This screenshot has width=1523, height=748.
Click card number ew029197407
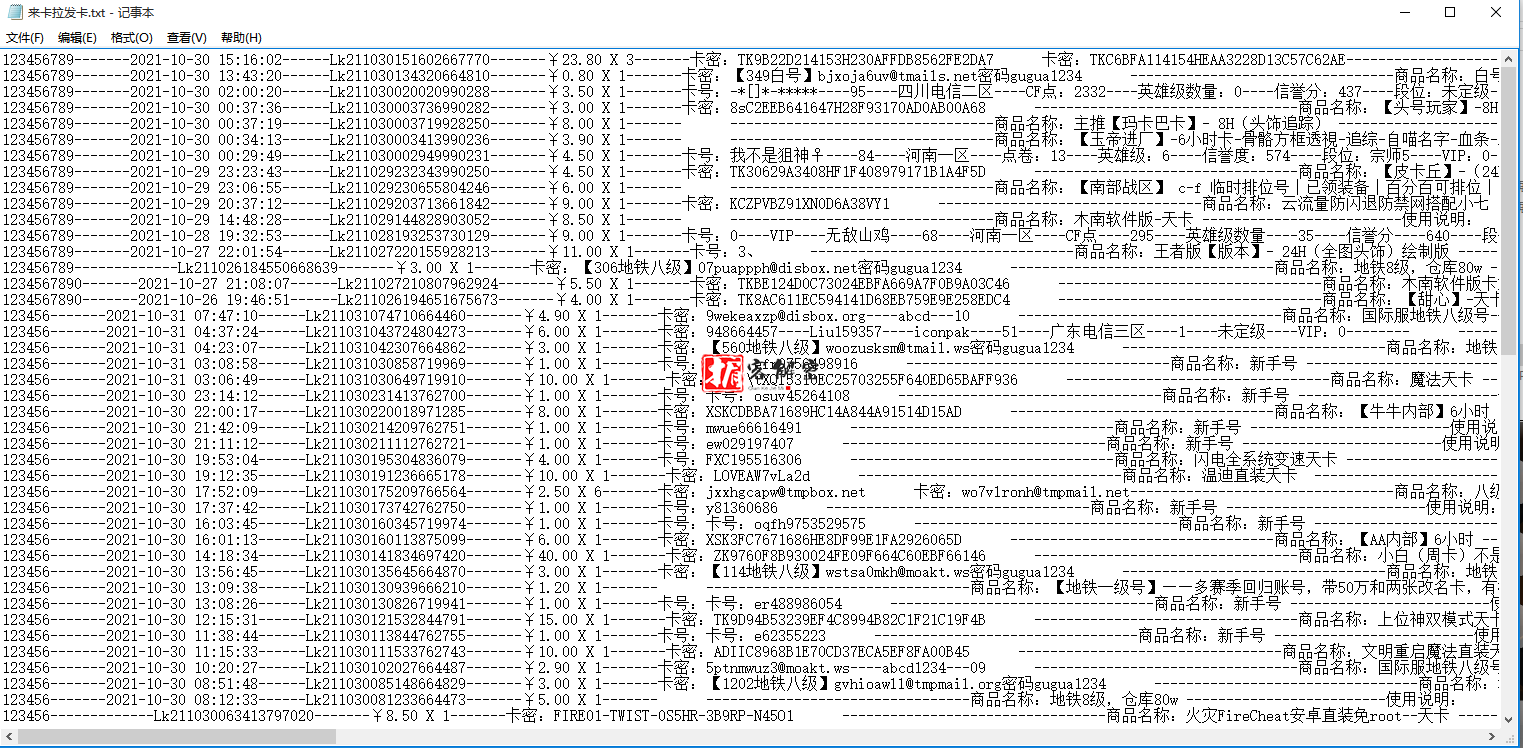(749, 444)
